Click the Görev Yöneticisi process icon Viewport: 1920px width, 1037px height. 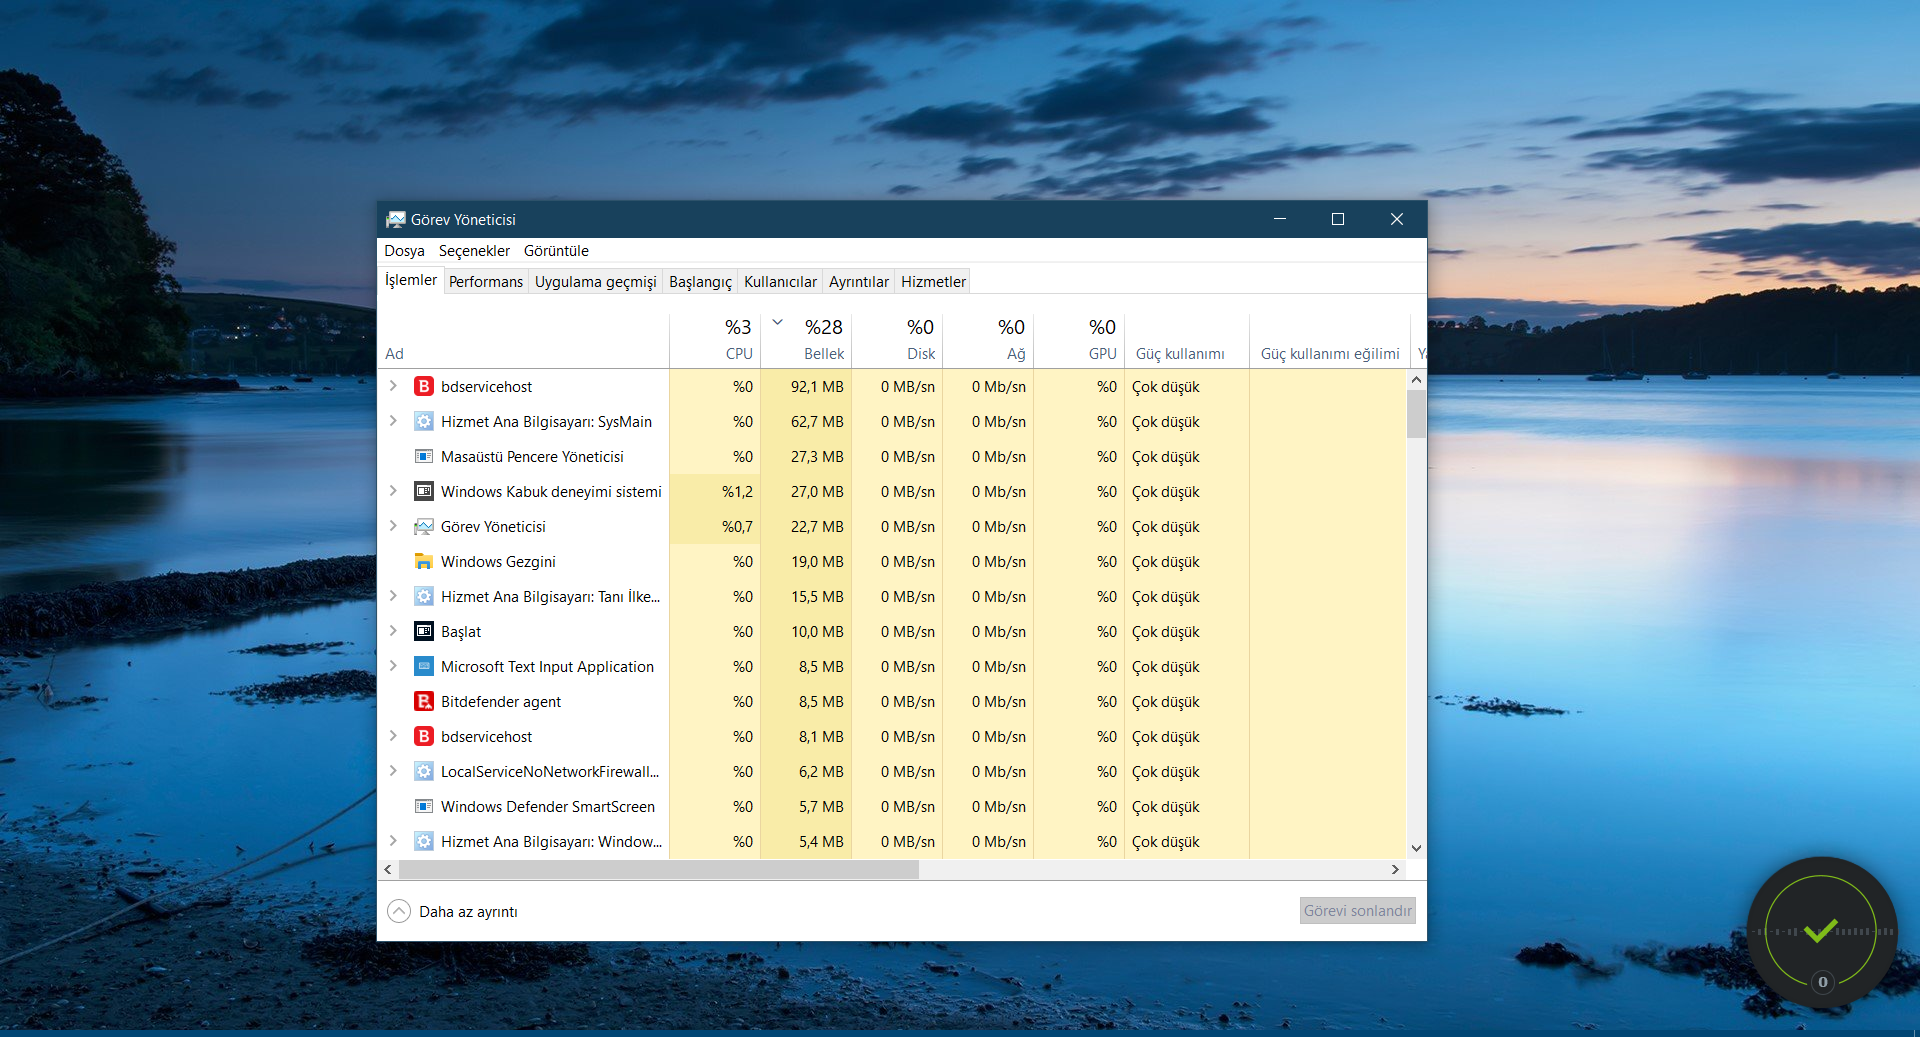[x=424, y=527]
